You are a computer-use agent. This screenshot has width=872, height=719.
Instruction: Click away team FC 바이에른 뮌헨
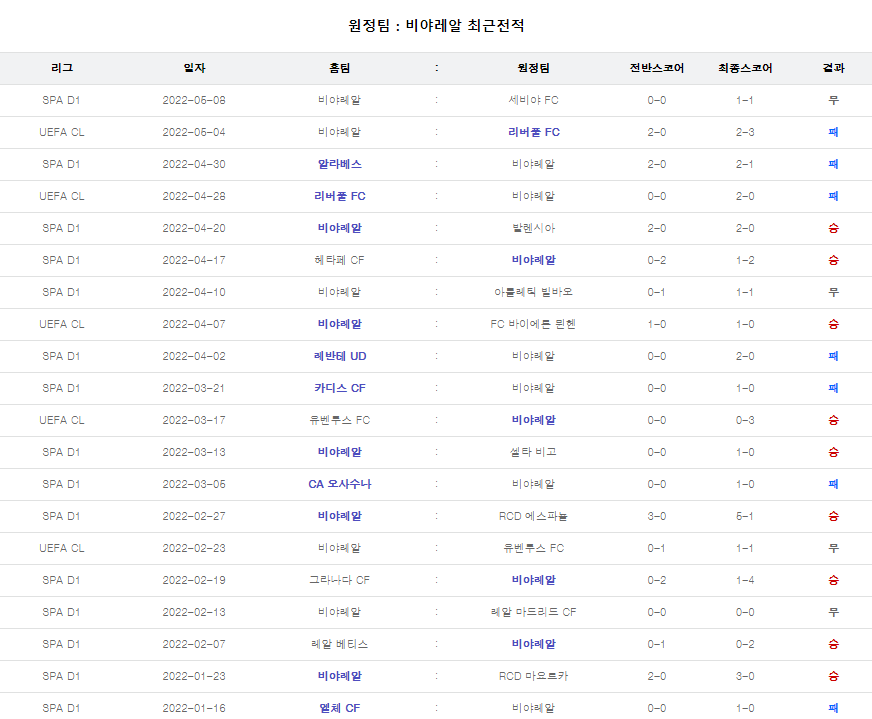[533, 324]
